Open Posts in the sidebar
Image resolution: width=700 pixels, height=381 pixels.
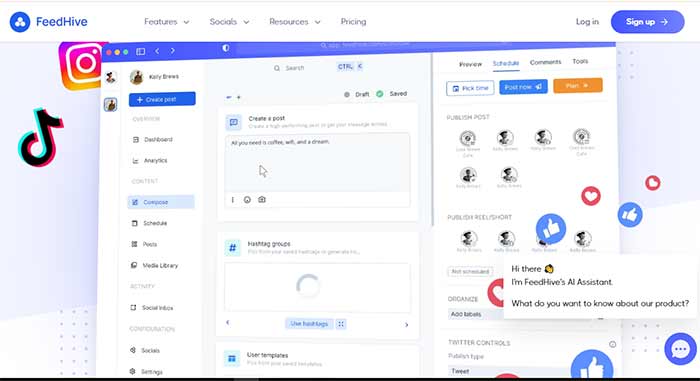[144, 244]
